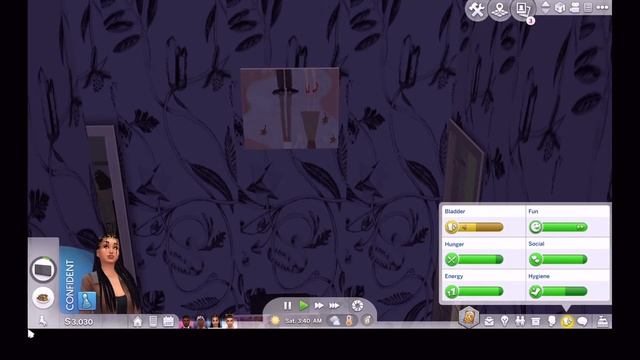Click the Sim posture icon above funds
Viewport: 640px width, 360px height.
pyautogui.click(x=43, y=321)
